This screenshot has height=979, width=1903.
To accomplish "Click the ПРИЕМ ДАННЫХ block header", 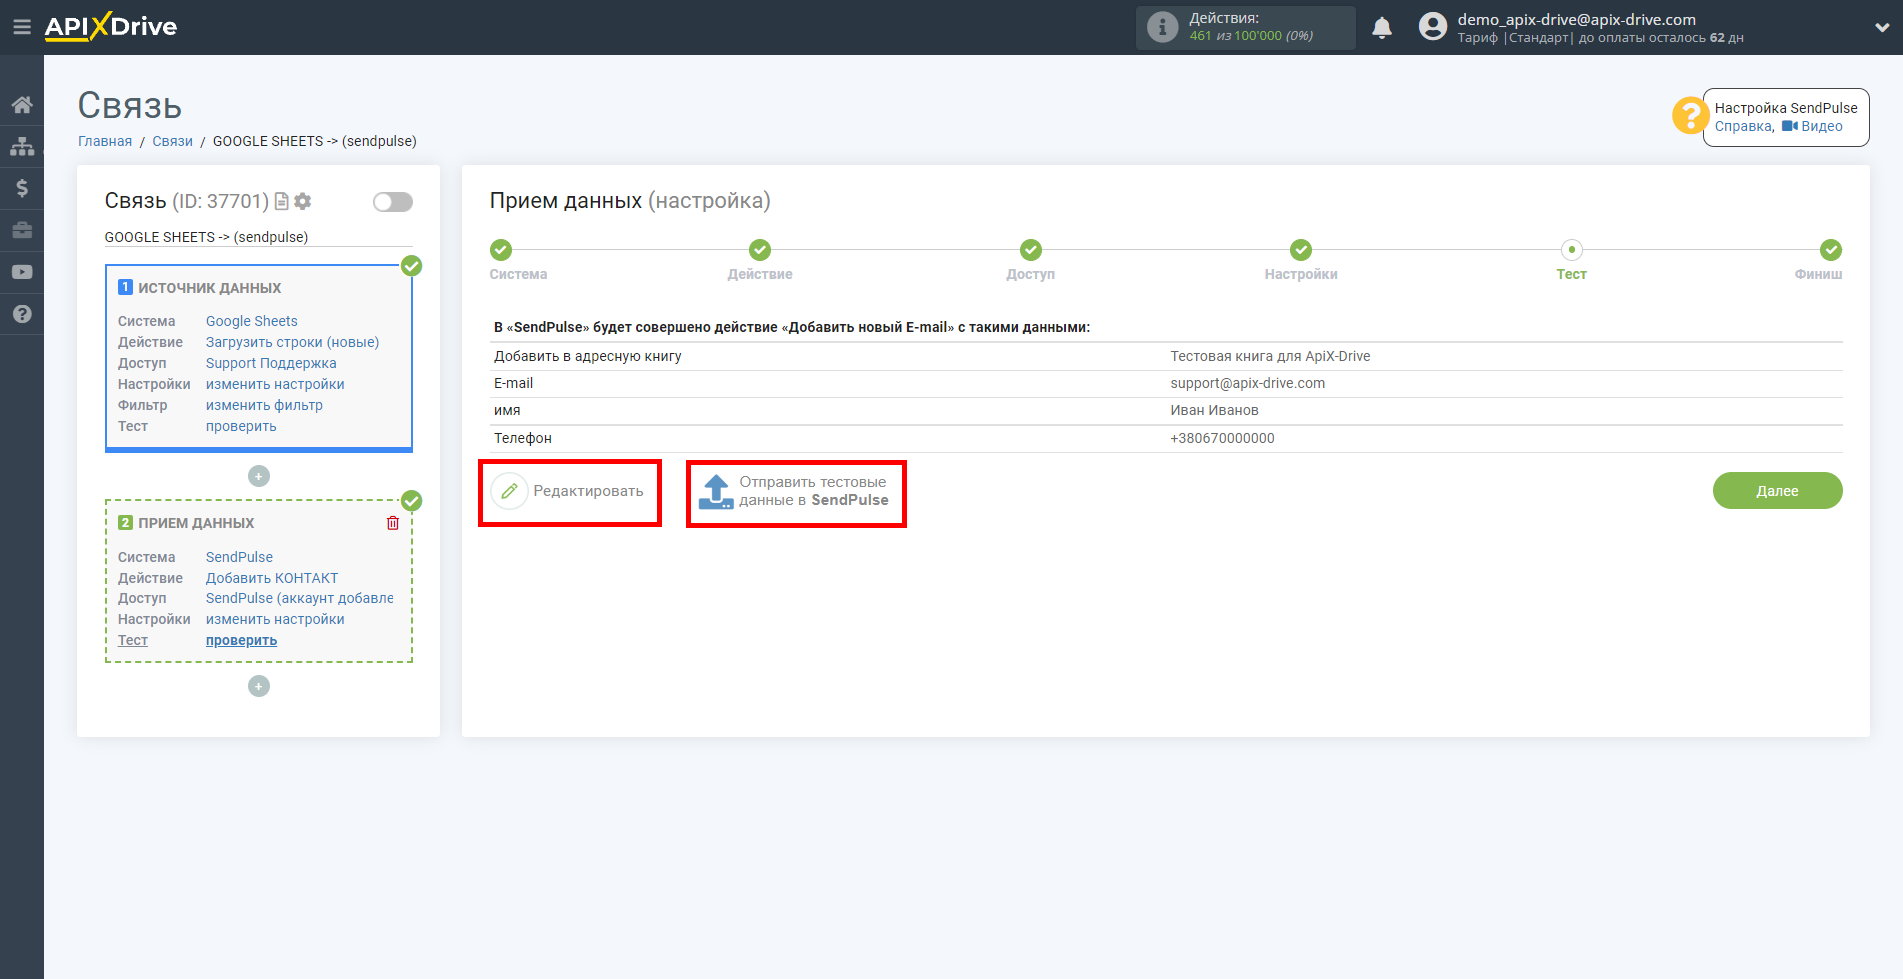I will click(196, 523).
